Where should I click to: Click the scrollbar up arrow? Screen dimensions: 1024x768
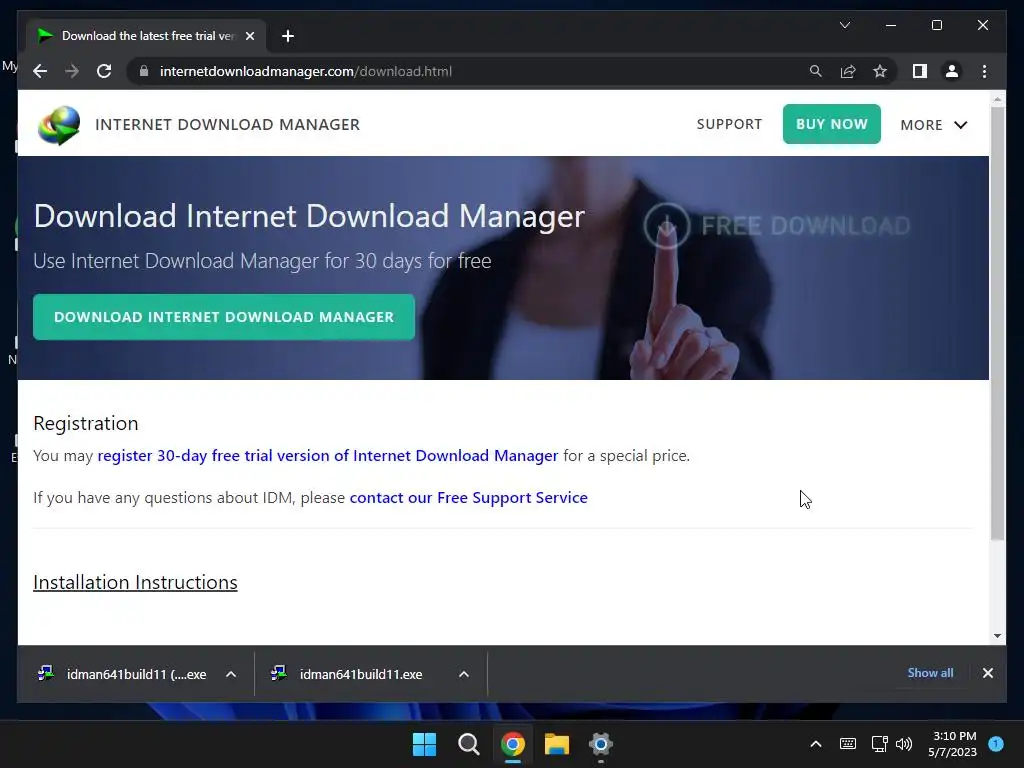click(997, 99)
